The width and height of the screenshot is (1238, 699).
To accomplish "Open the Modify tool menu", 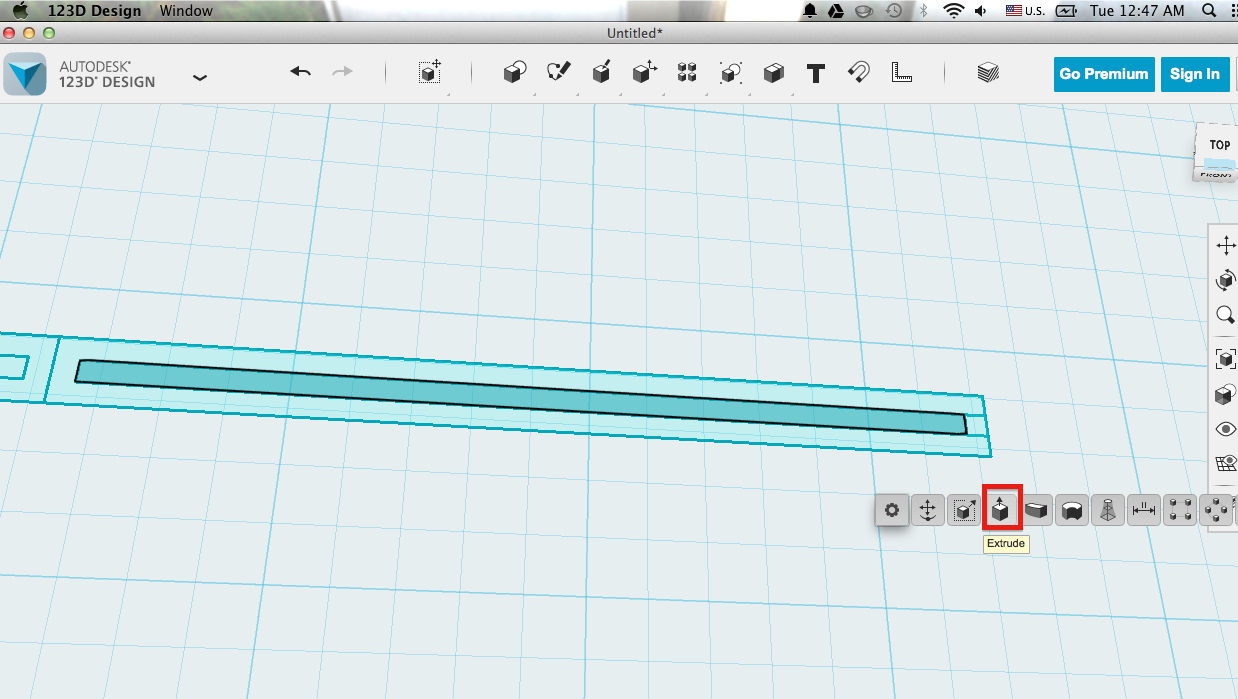I will [x=644, y=73].
